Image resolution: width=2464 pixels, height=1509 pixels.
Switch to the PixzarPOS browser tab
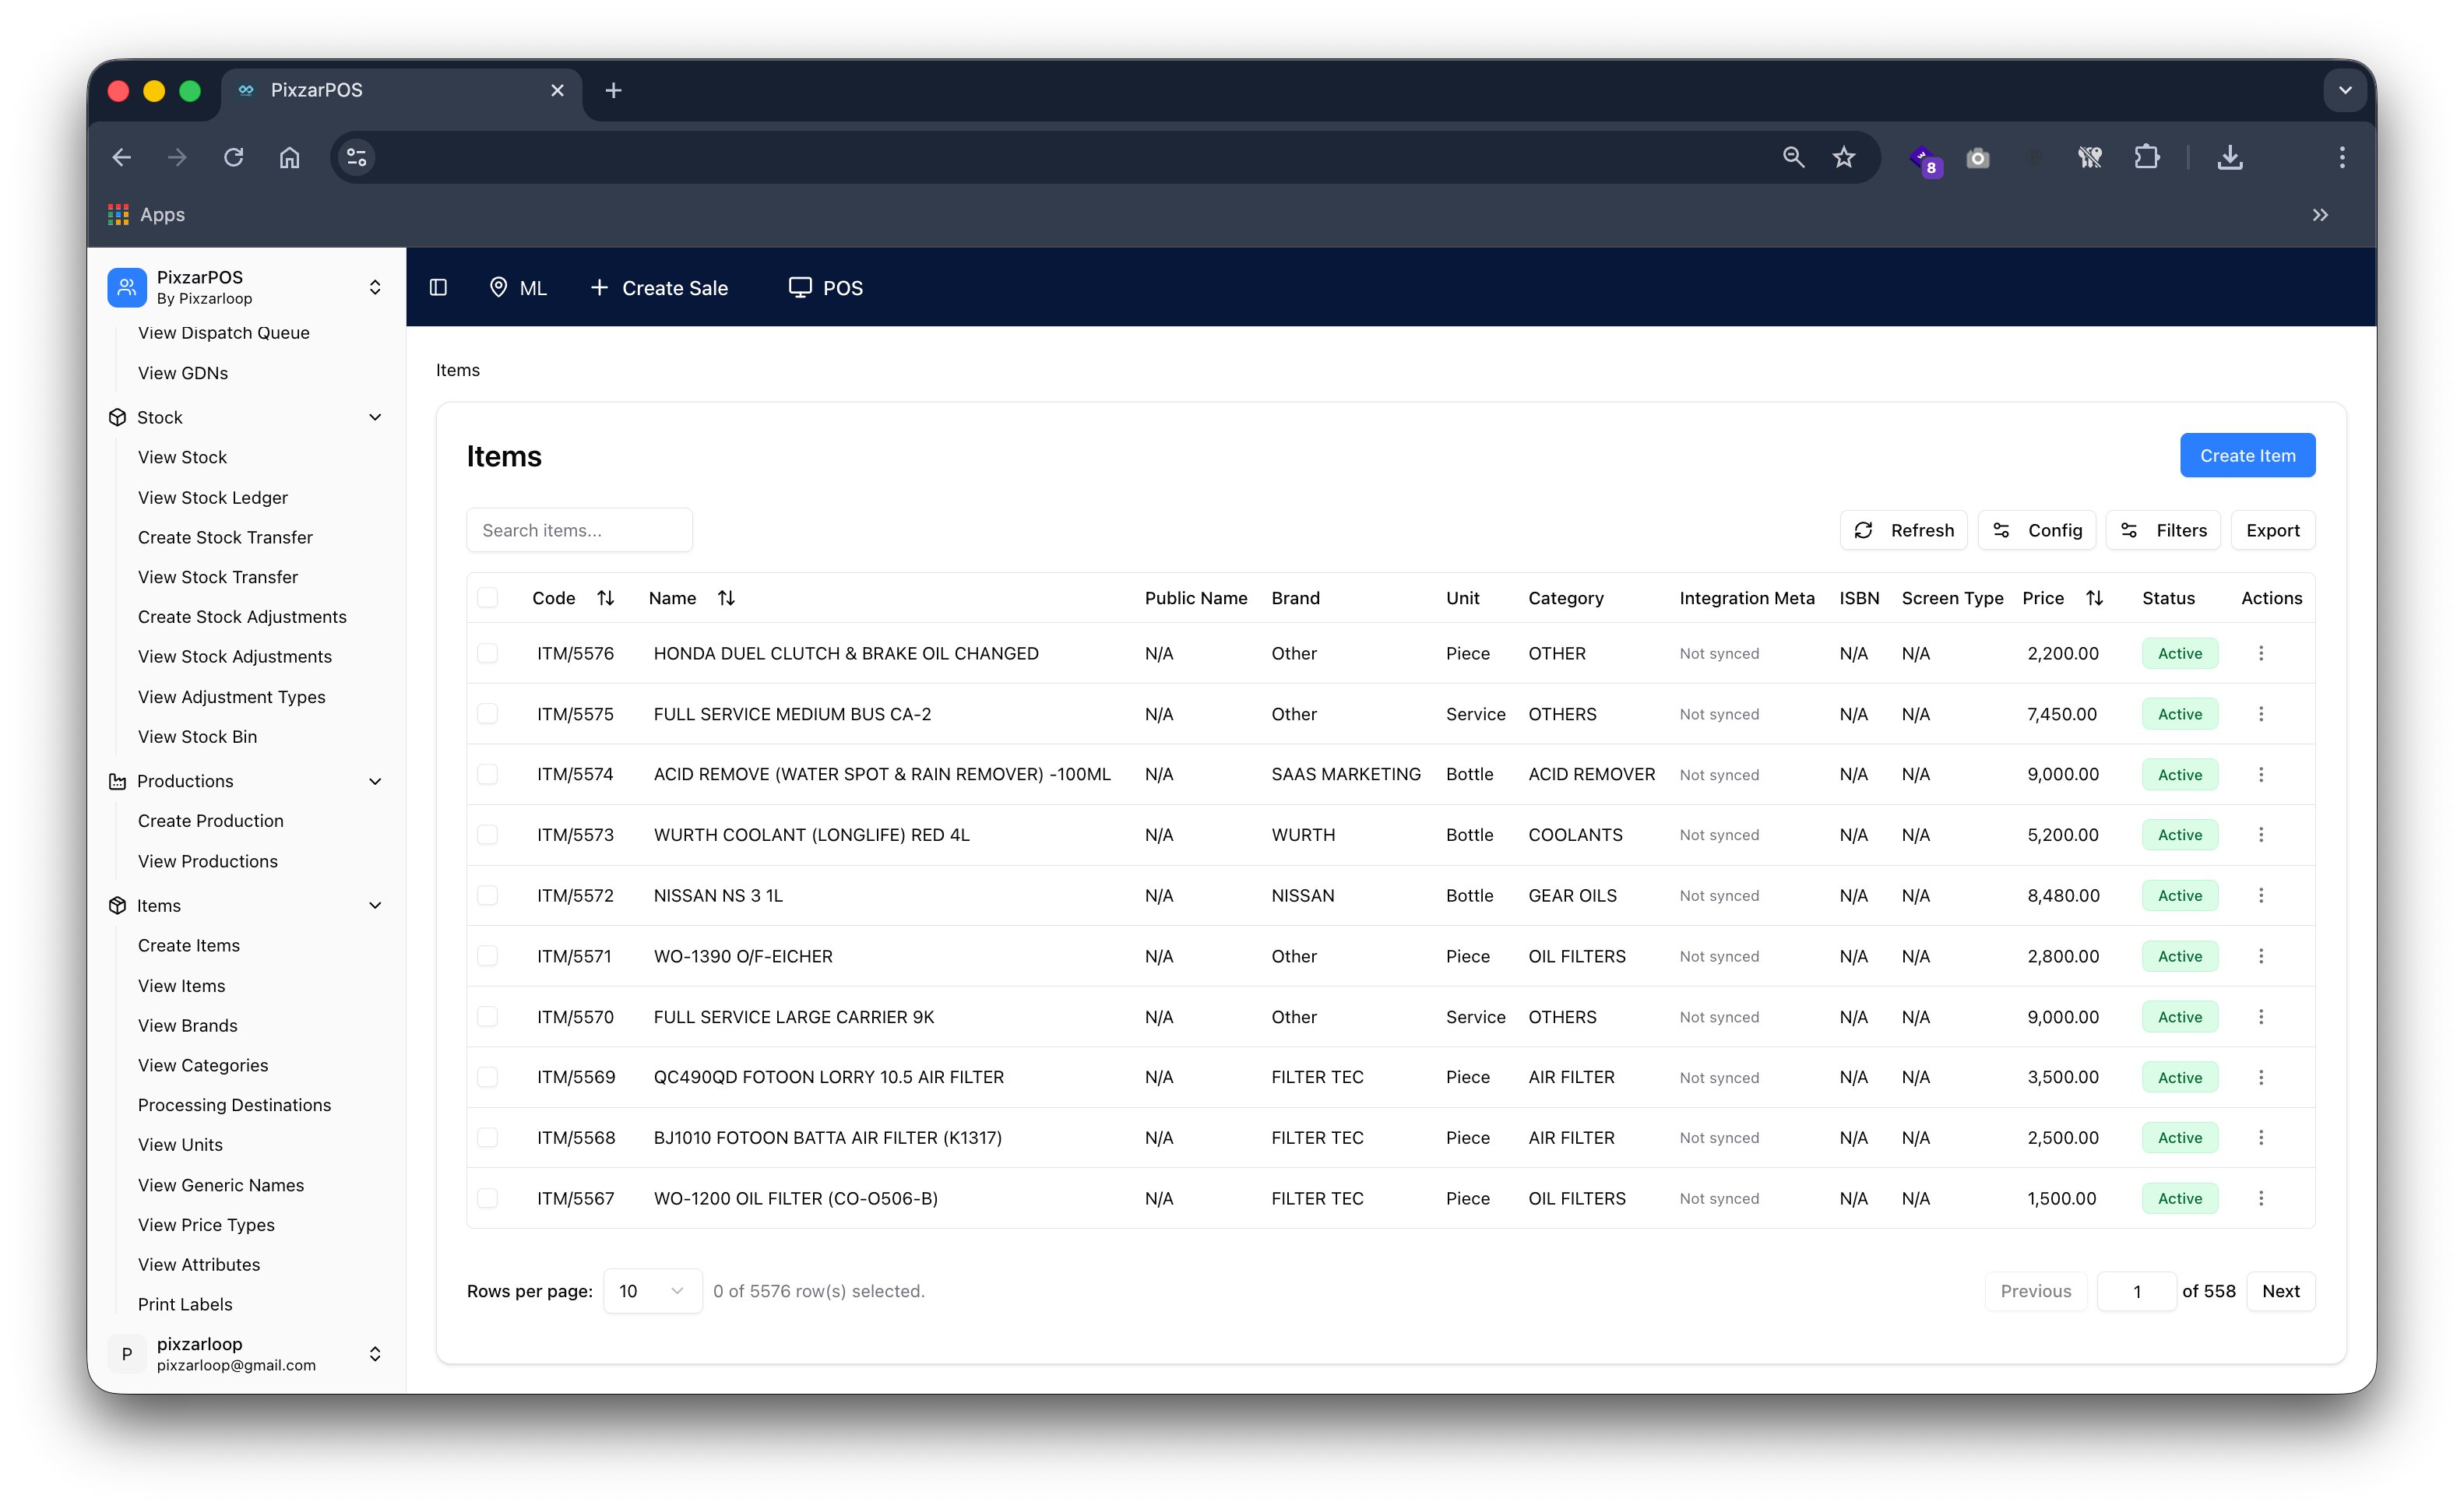tap(316, 90)
